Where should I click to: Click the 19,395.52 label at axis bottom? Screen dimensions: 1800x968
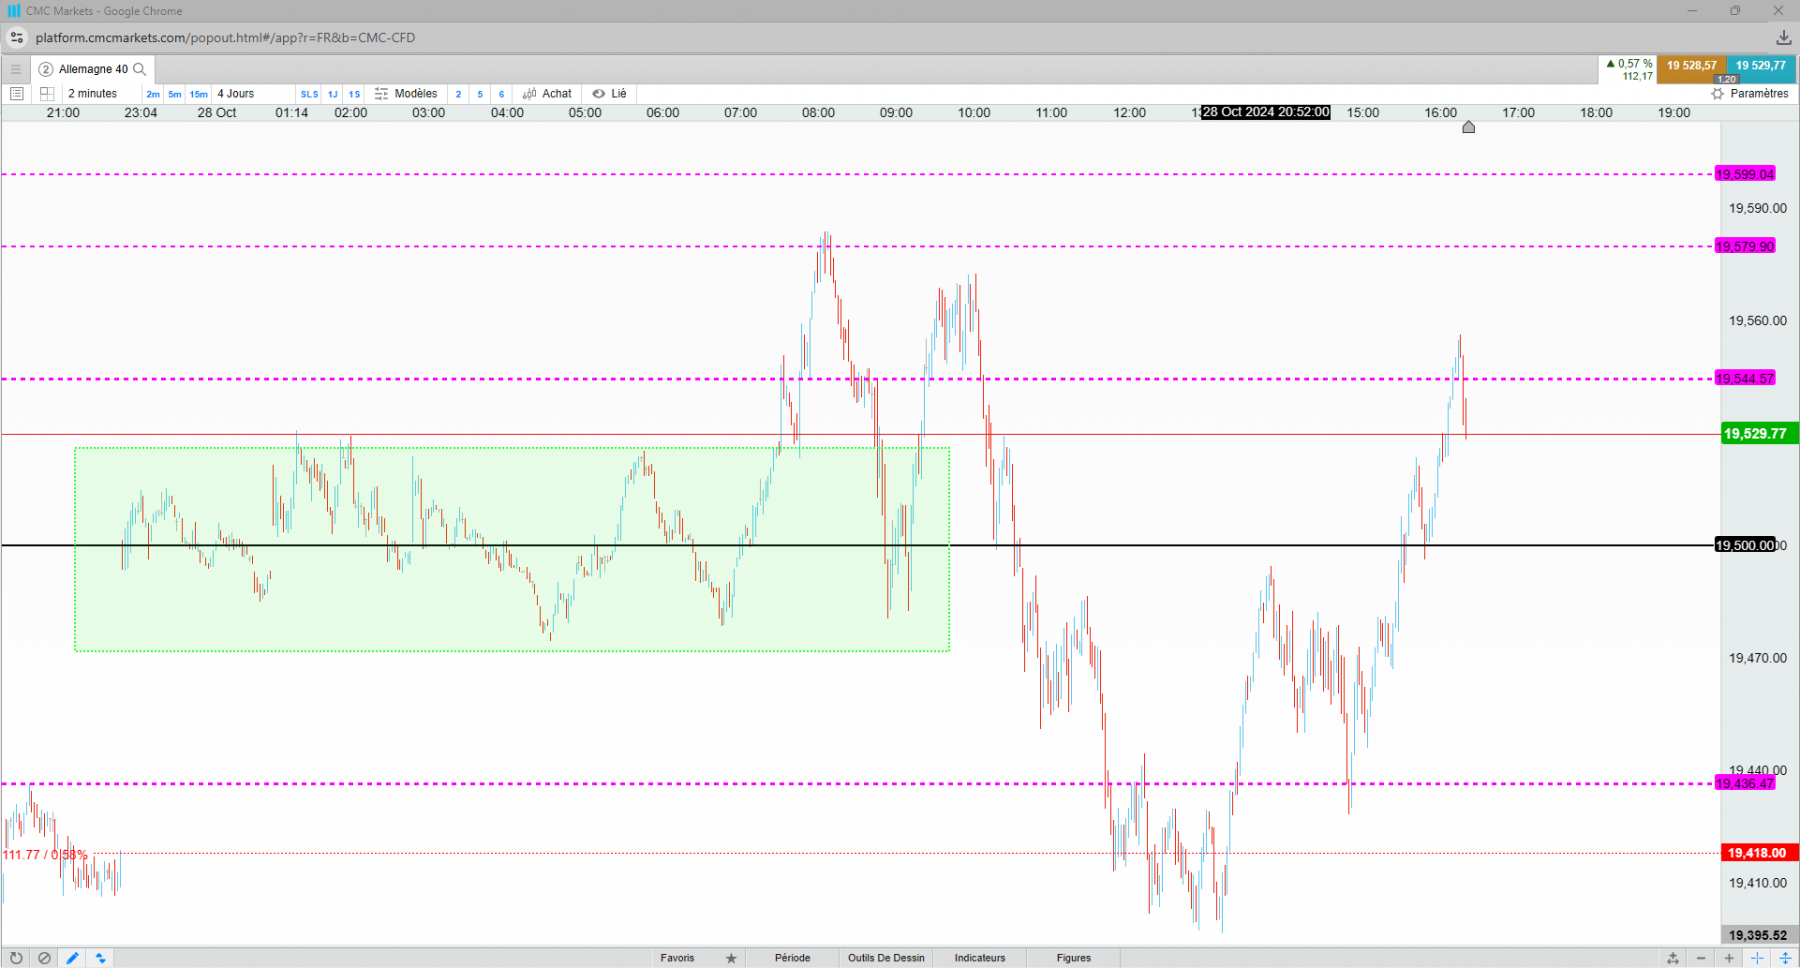1759,935
